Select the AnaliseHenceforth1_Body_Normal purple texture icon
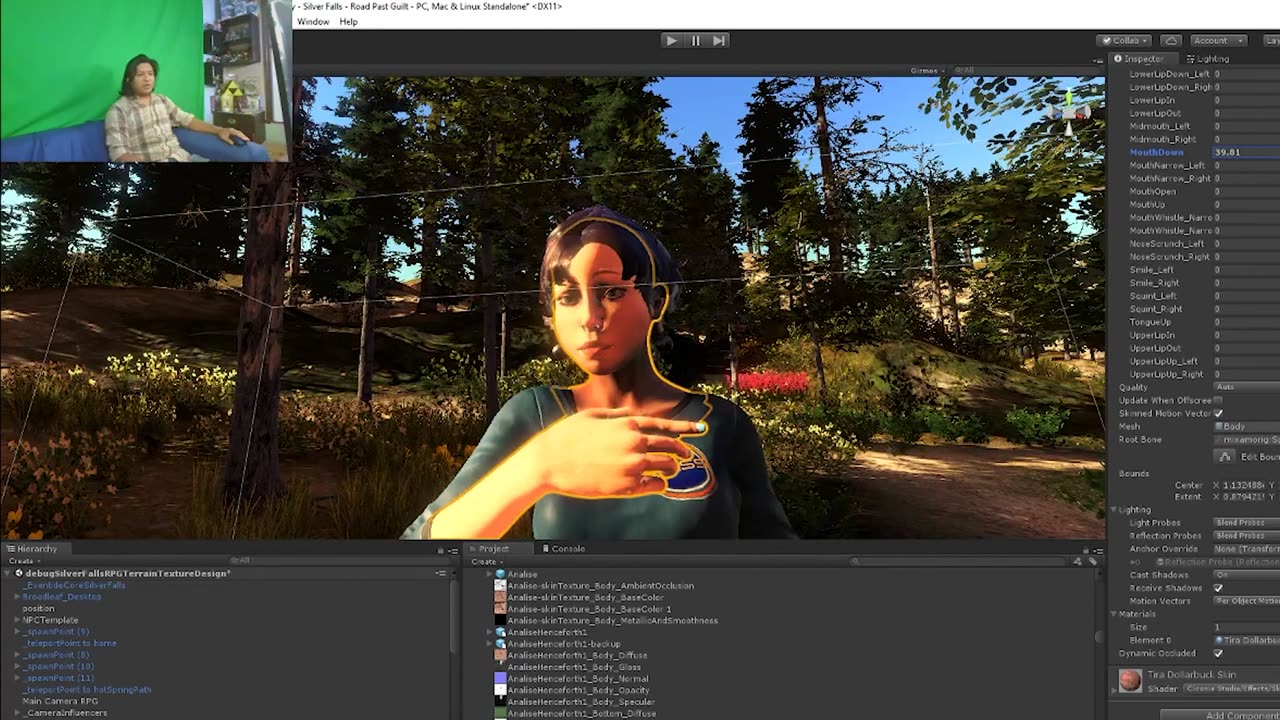This screenshot has width=1280, height=720. (x=500, y=678)
